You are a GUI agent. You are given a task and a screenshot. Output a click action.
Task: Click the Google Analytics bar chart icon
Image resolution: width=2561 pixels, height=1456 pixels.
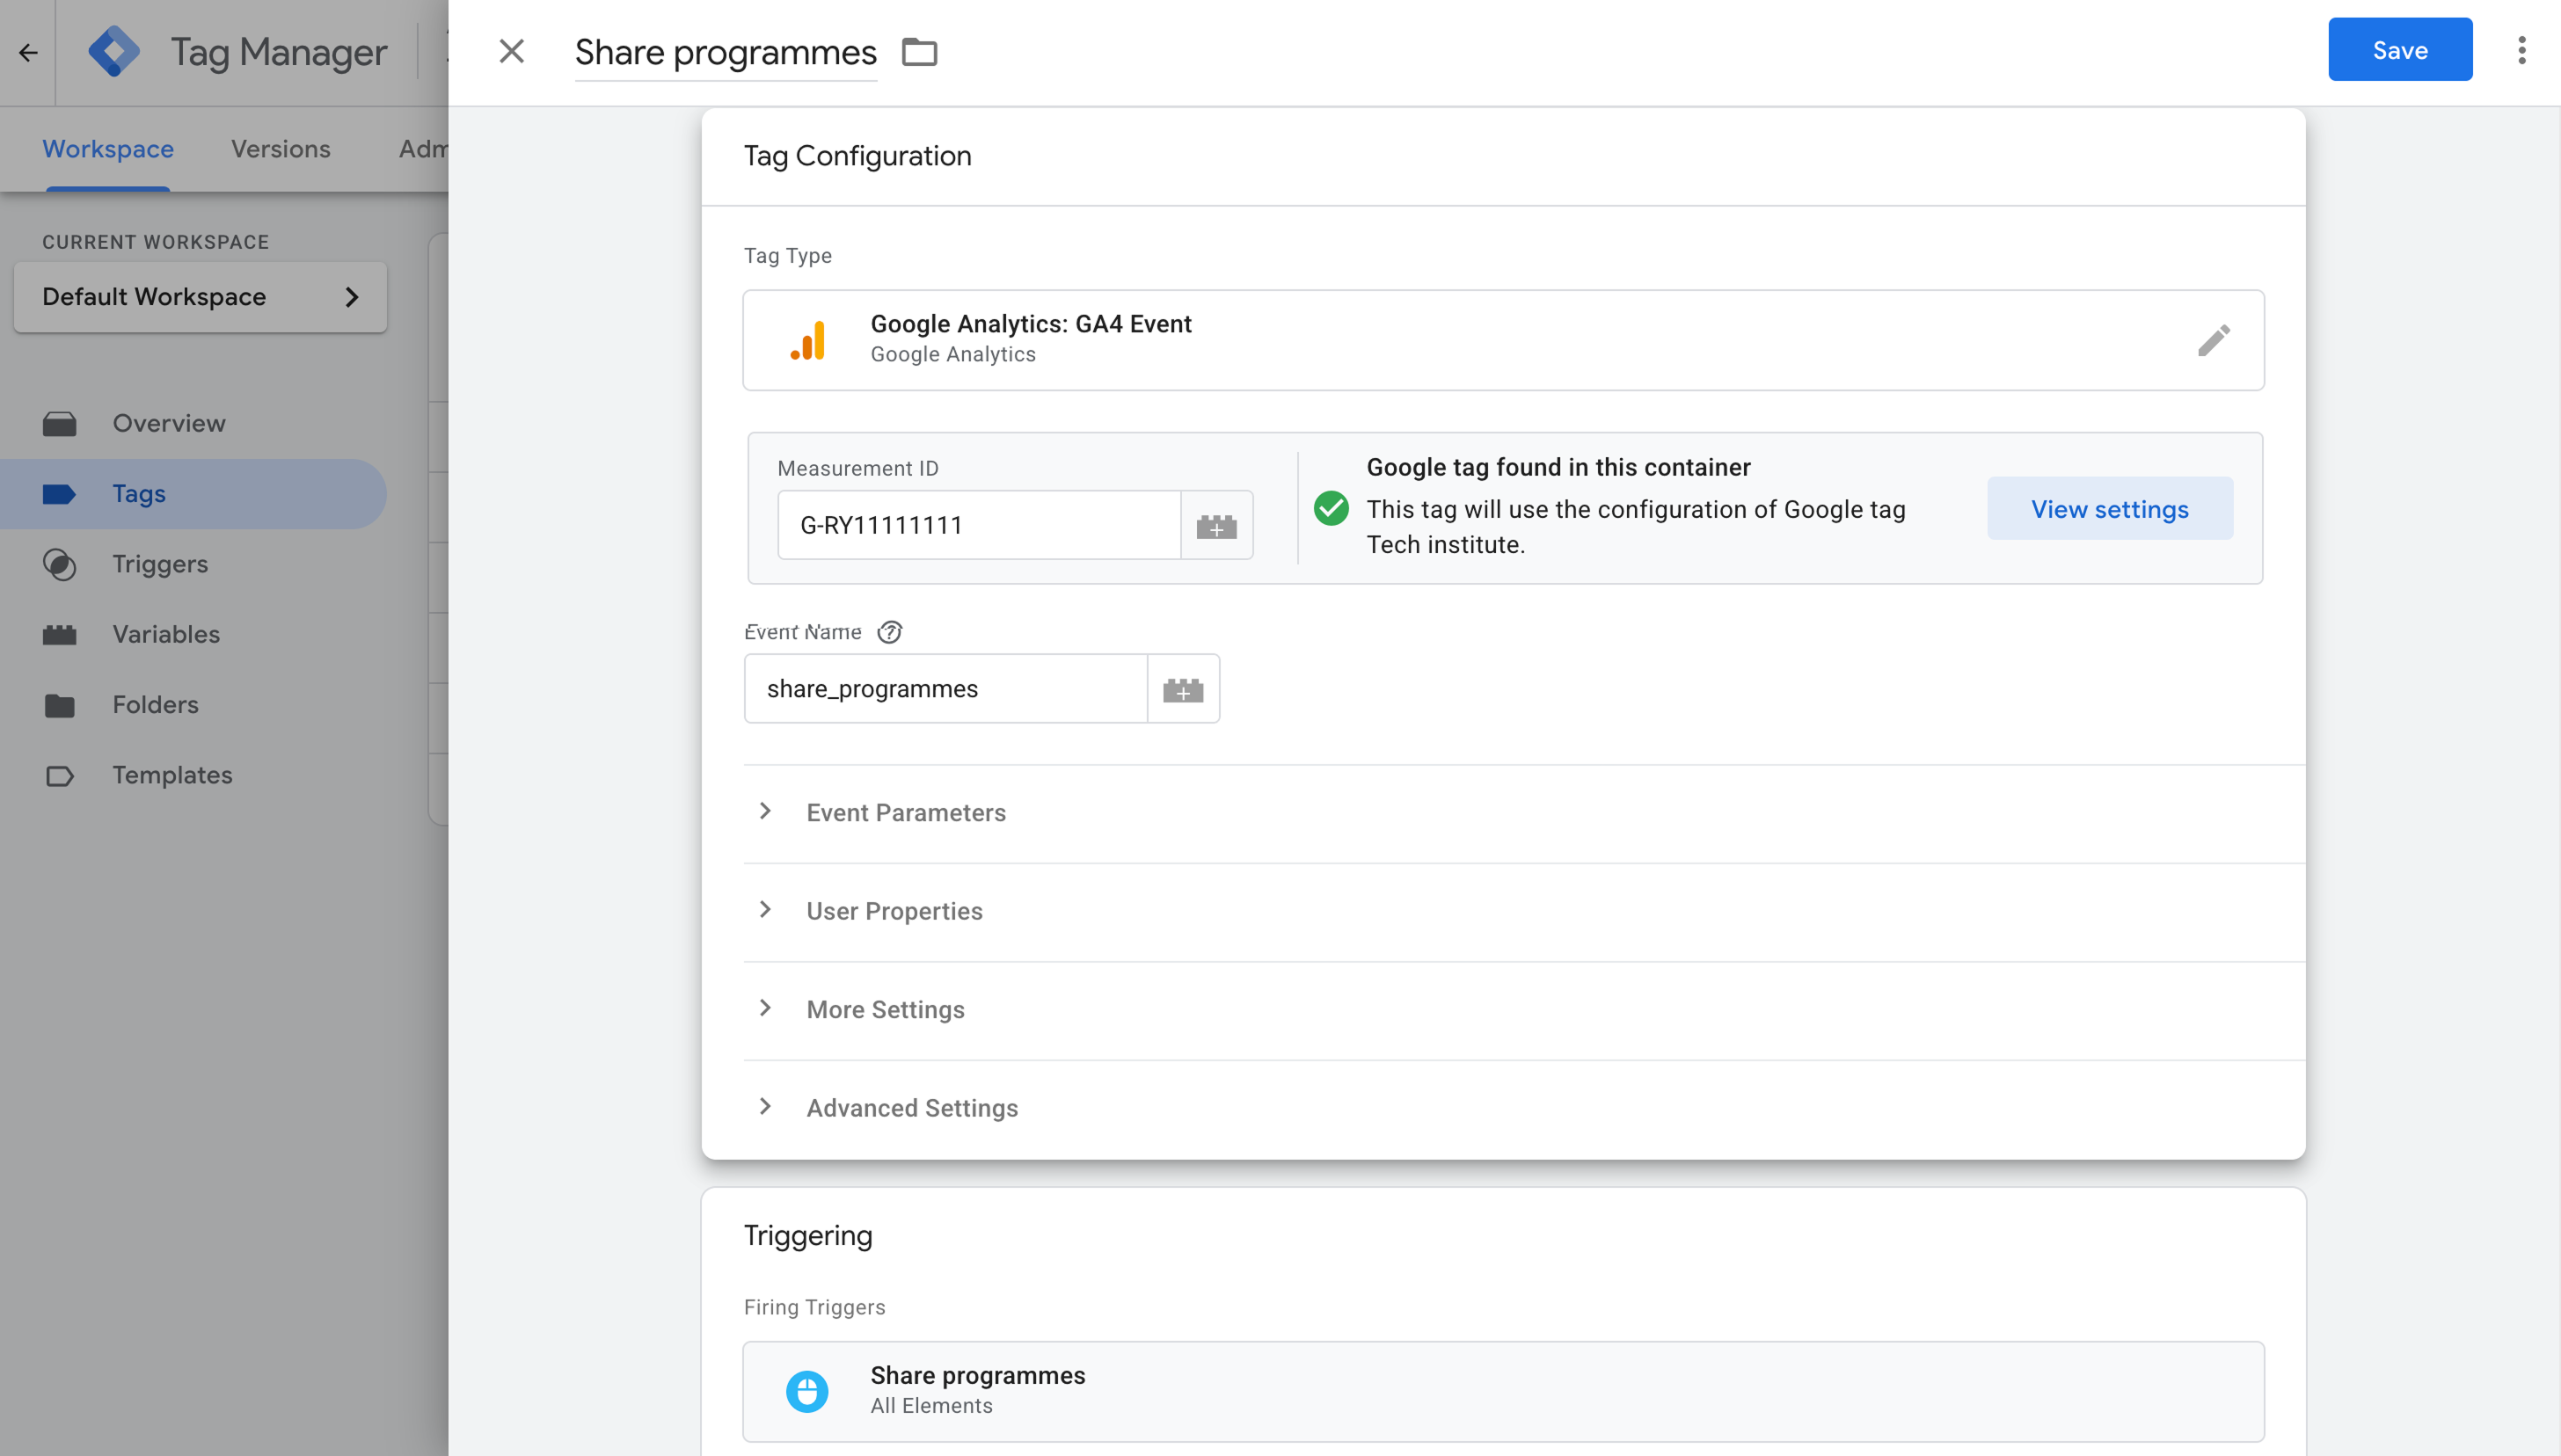(x=808, y=340)
